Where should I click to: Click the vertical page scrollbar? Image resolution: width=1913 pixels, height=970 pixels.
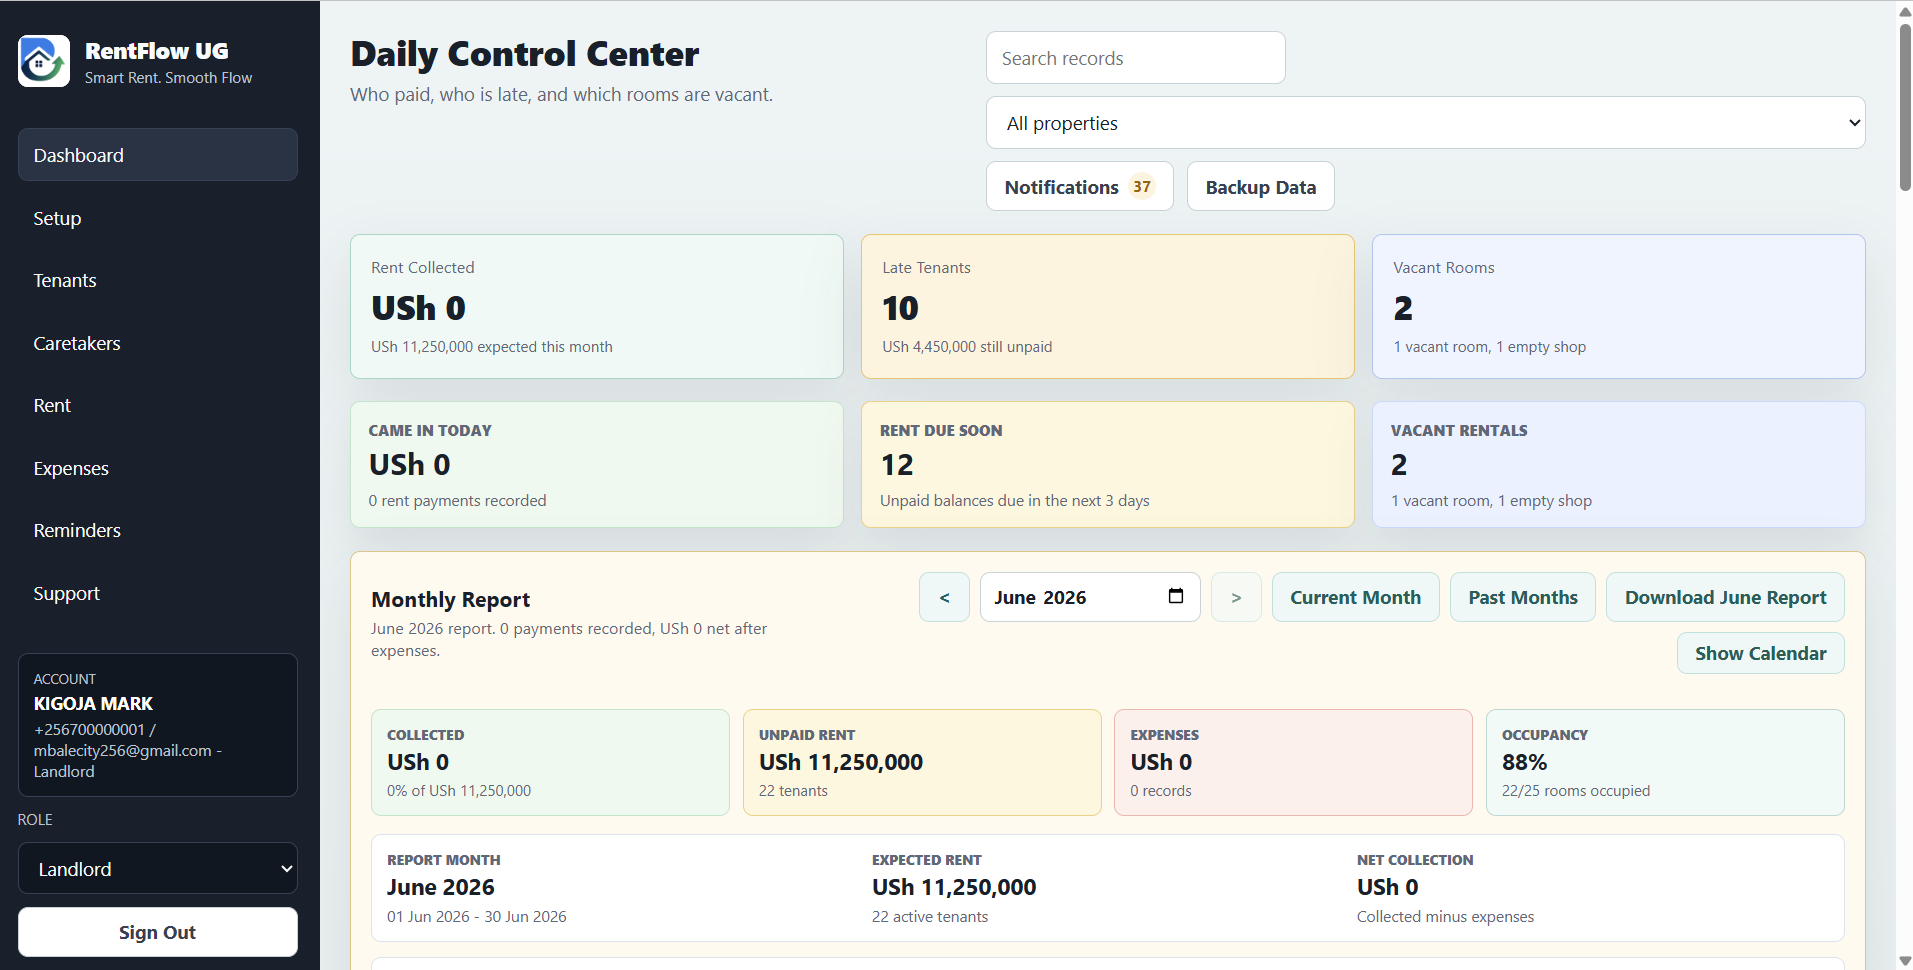click(x=1904, y=105)
